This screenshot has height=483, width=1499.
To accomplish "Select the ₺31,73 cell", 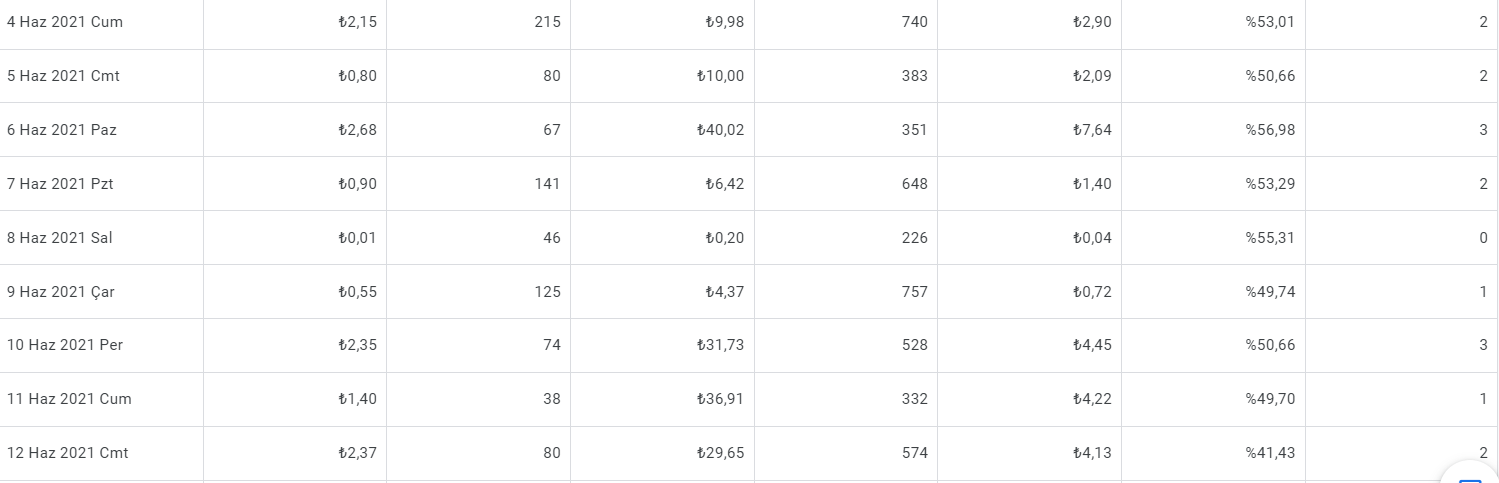I will point(662,345).
